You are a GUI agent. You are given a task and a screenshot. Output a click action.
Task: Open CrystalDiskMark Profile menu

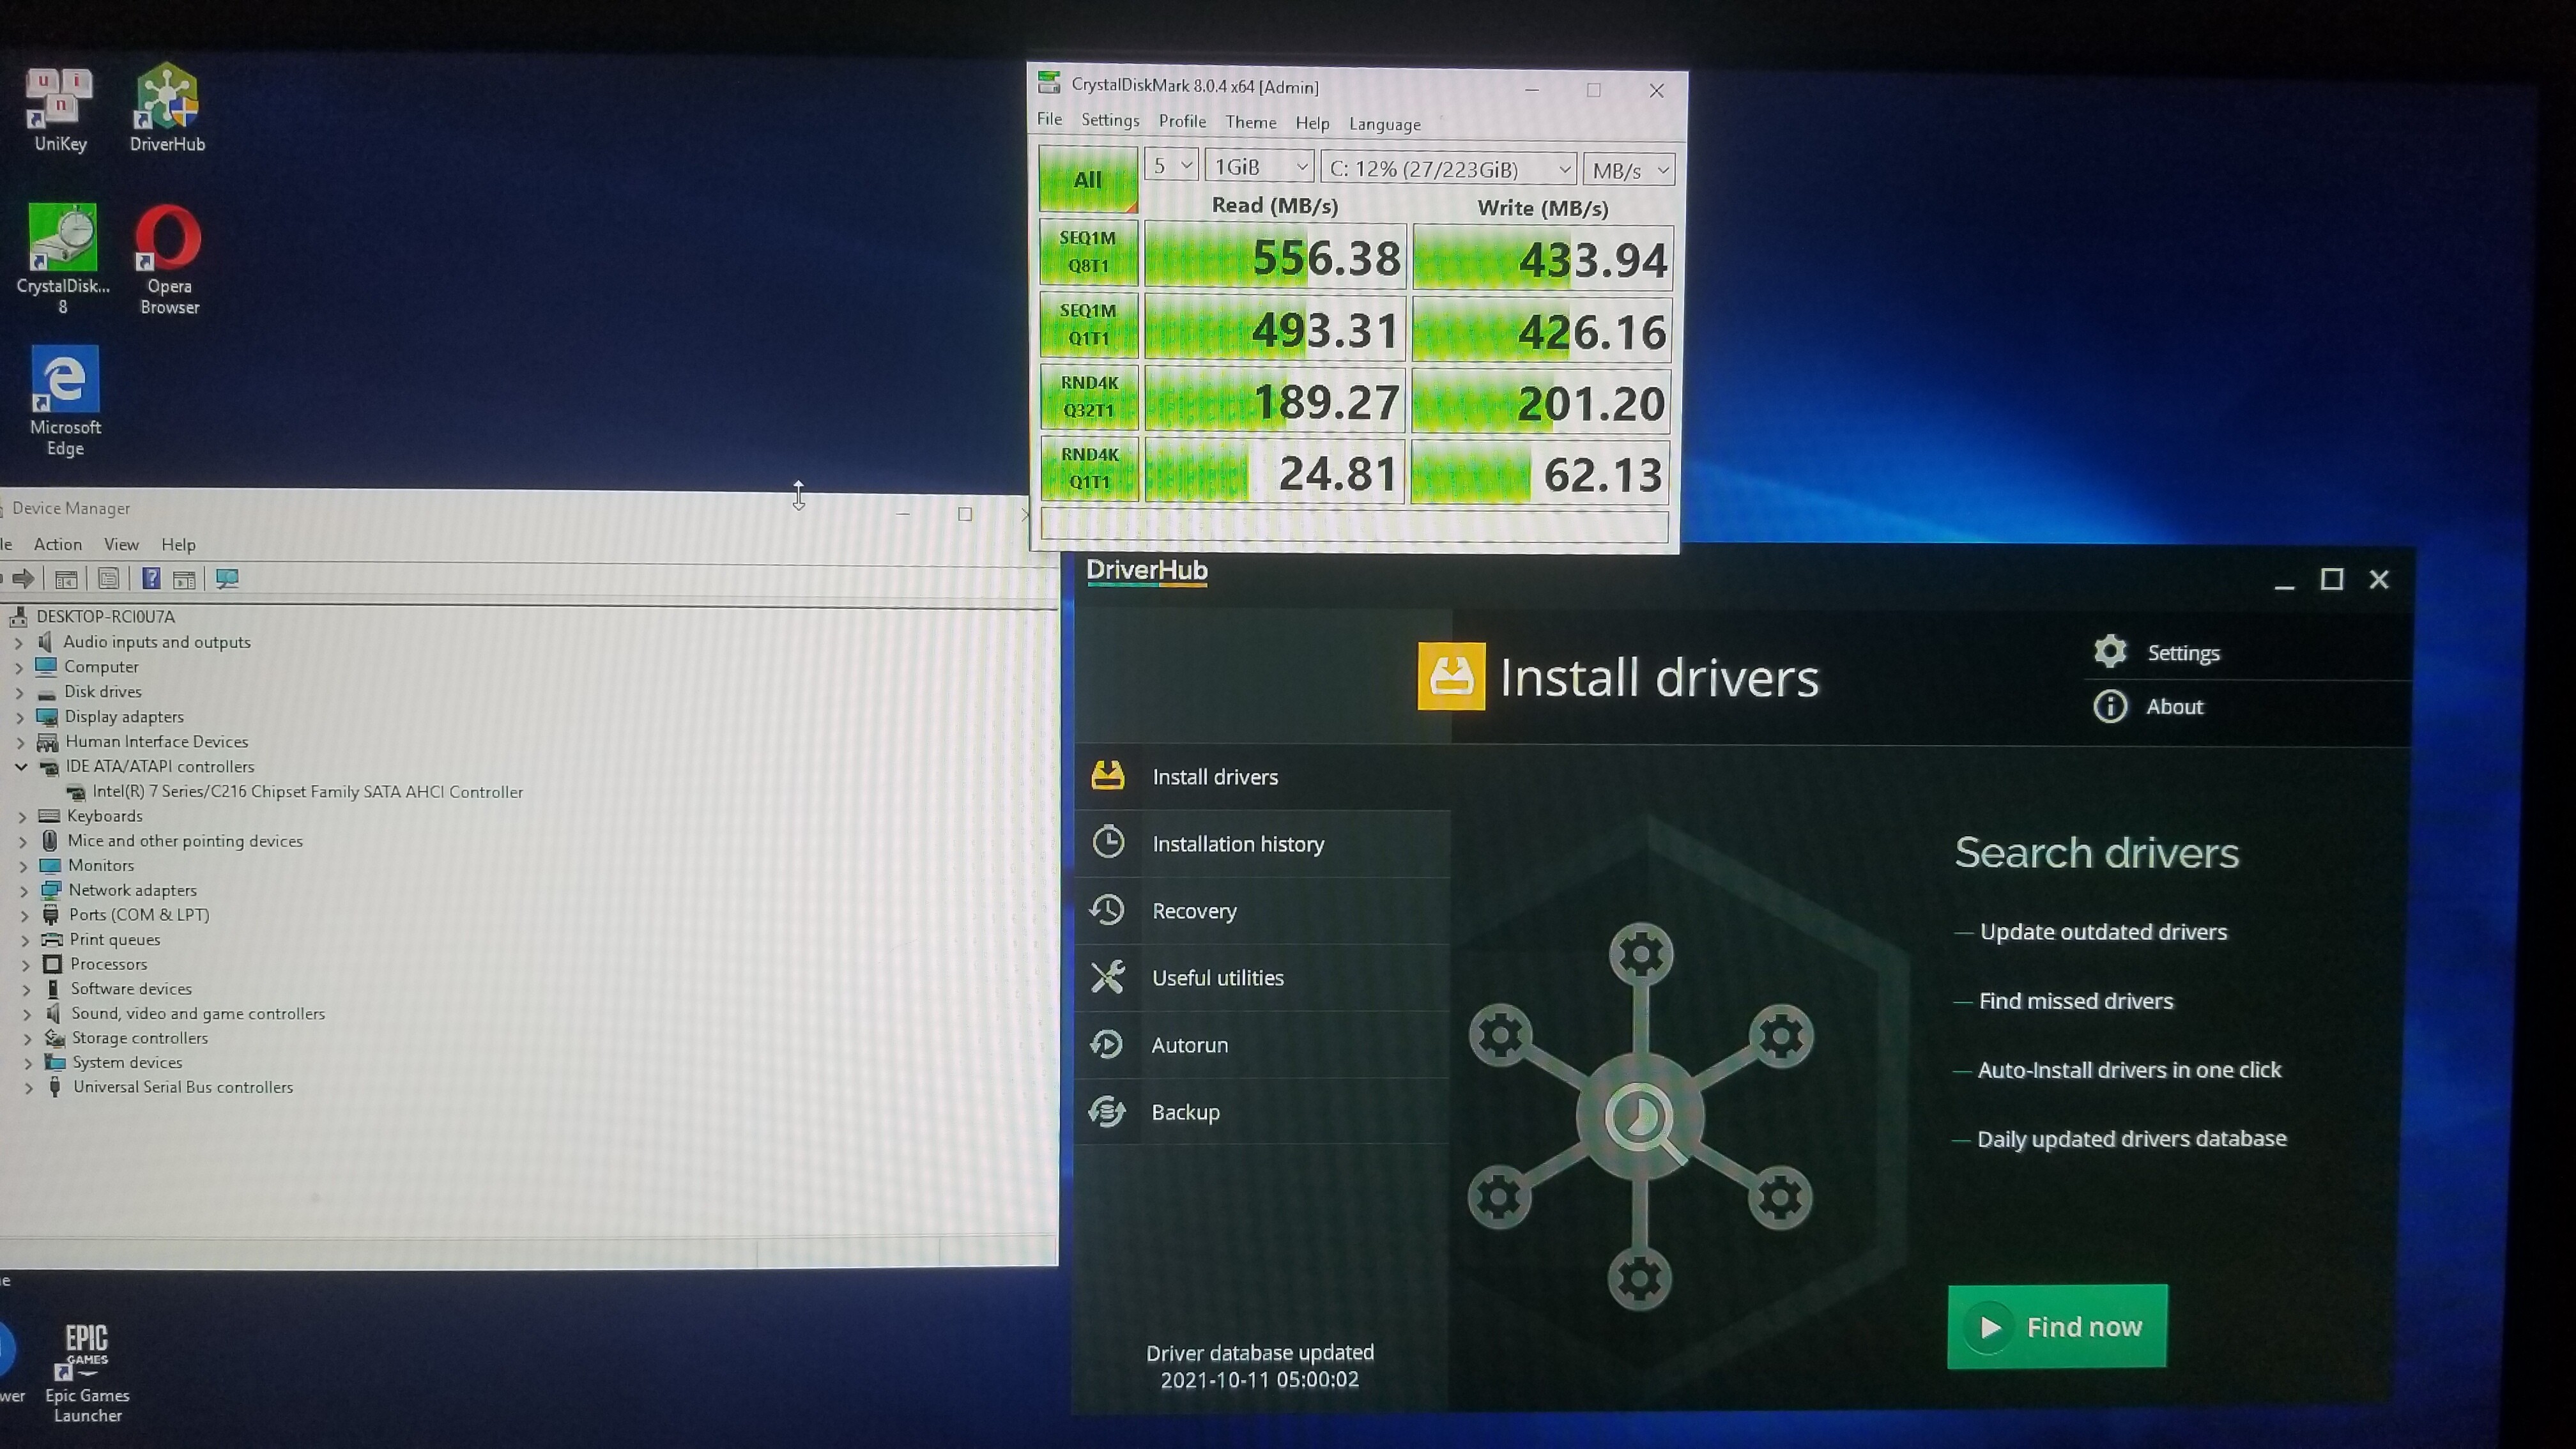pyautogui.click(x=1182, y=121)
